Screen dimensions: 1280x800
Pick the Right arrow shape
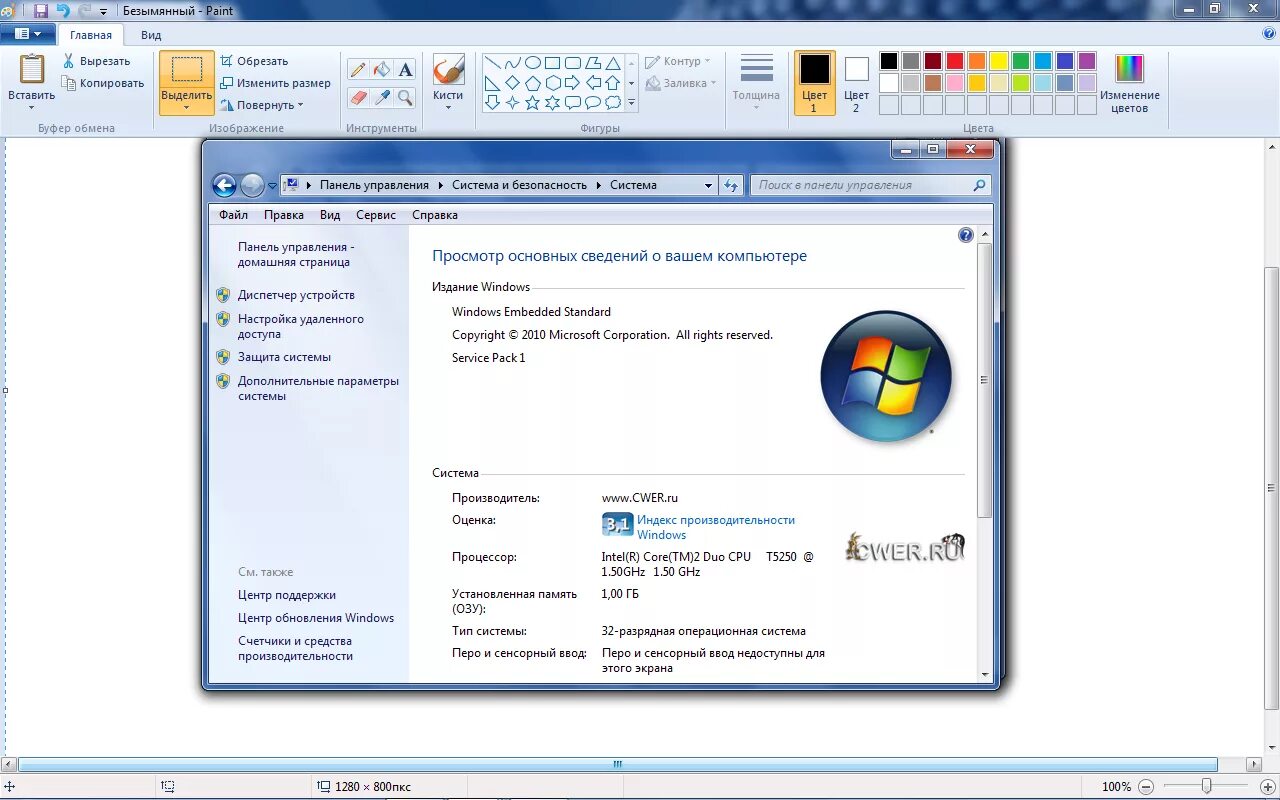[x=573, y=82]
